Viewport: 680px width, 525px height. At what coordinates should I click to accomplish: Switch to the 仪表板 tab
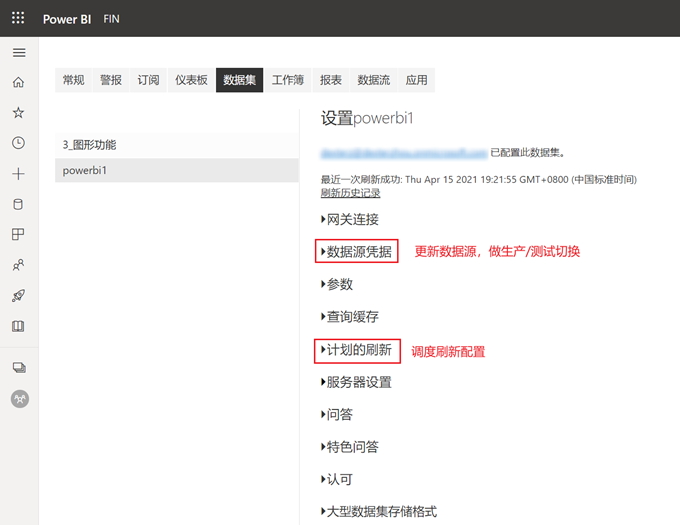(x=191, y=80)
